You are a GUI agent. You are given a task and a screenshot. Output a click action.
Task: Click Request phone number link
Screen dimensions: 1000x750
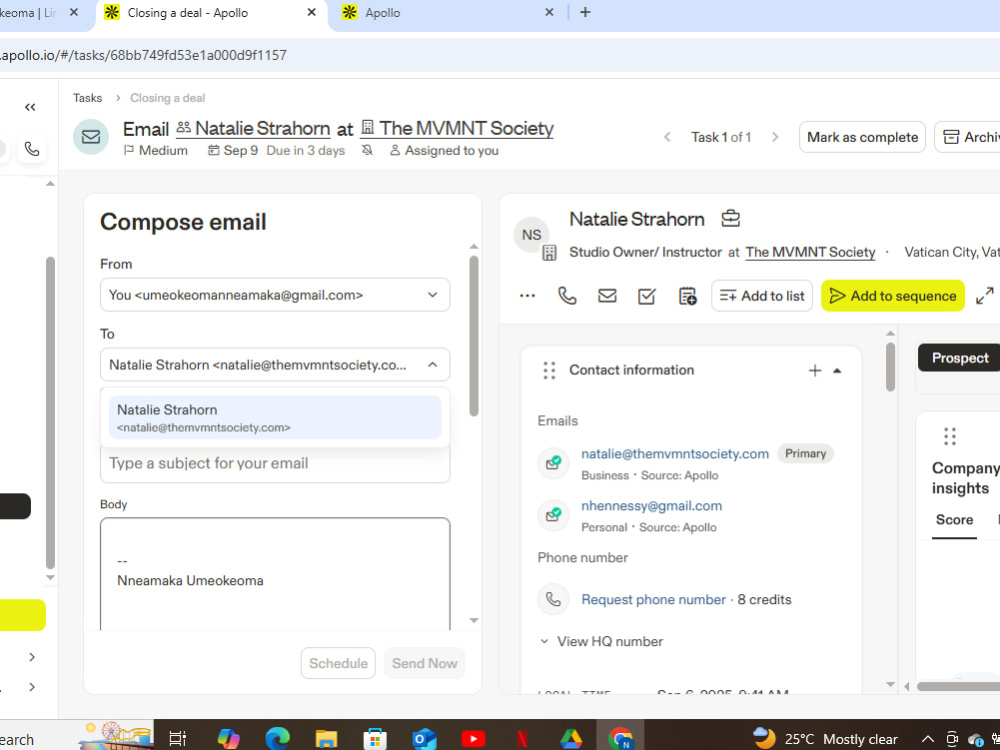click(653, 599)
